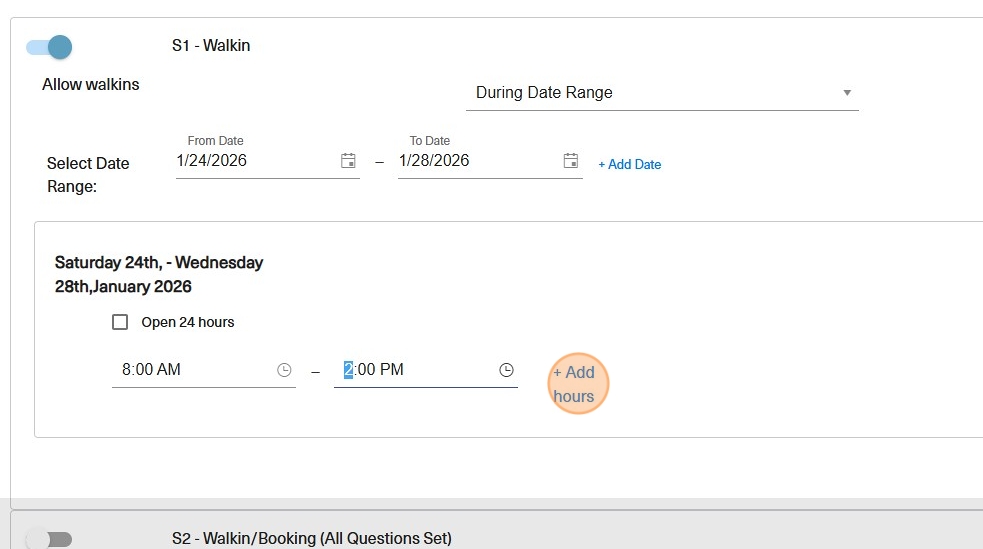This screenshot has height=549, width=983.
Task: Click the + Add Date link
Action: [x=629, y=164]
